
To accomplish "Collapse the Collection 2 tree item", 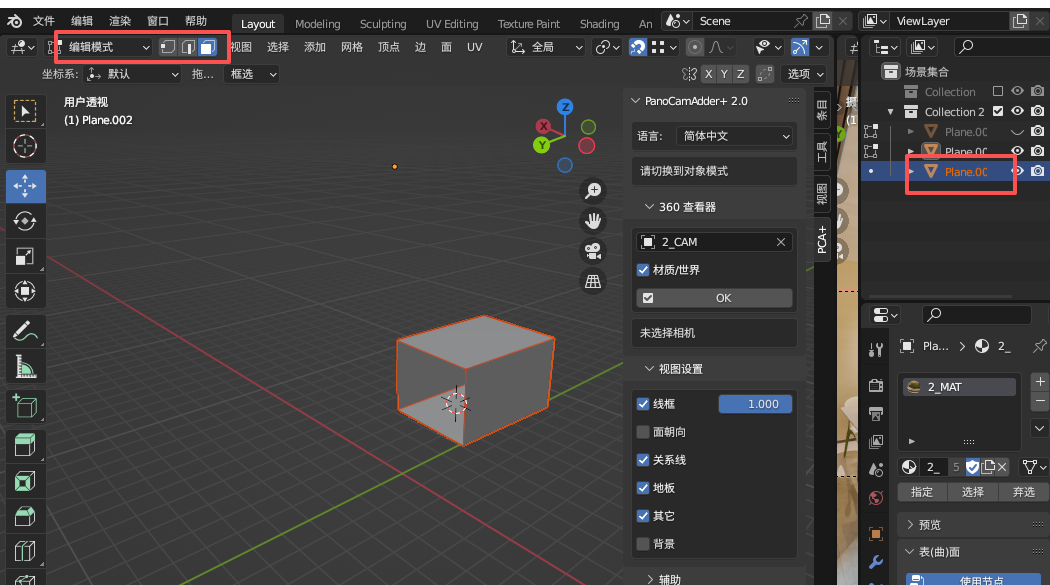I will pos(890,111).
